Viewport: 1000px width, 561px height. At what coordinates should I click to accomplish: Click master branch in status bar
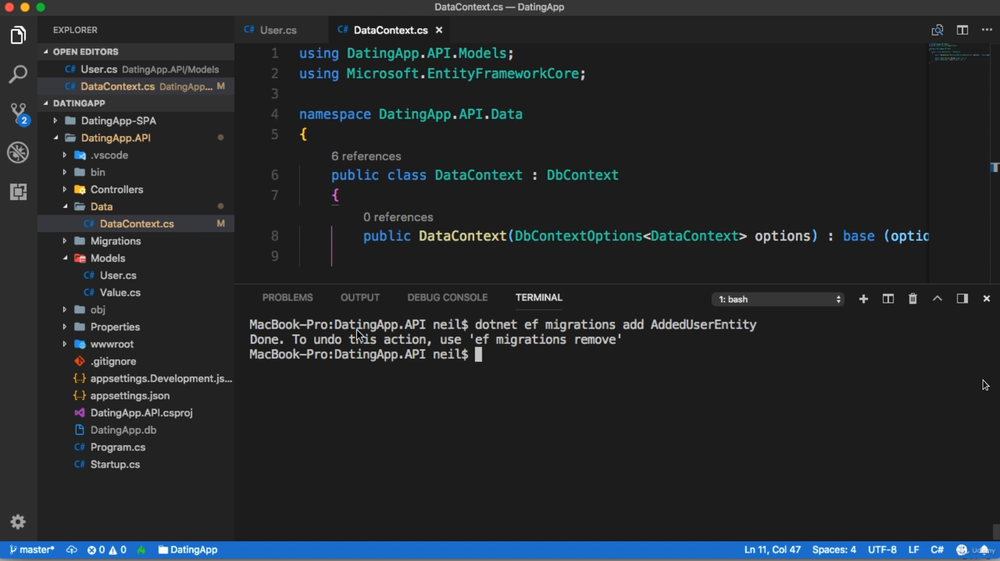pos(31,550)
